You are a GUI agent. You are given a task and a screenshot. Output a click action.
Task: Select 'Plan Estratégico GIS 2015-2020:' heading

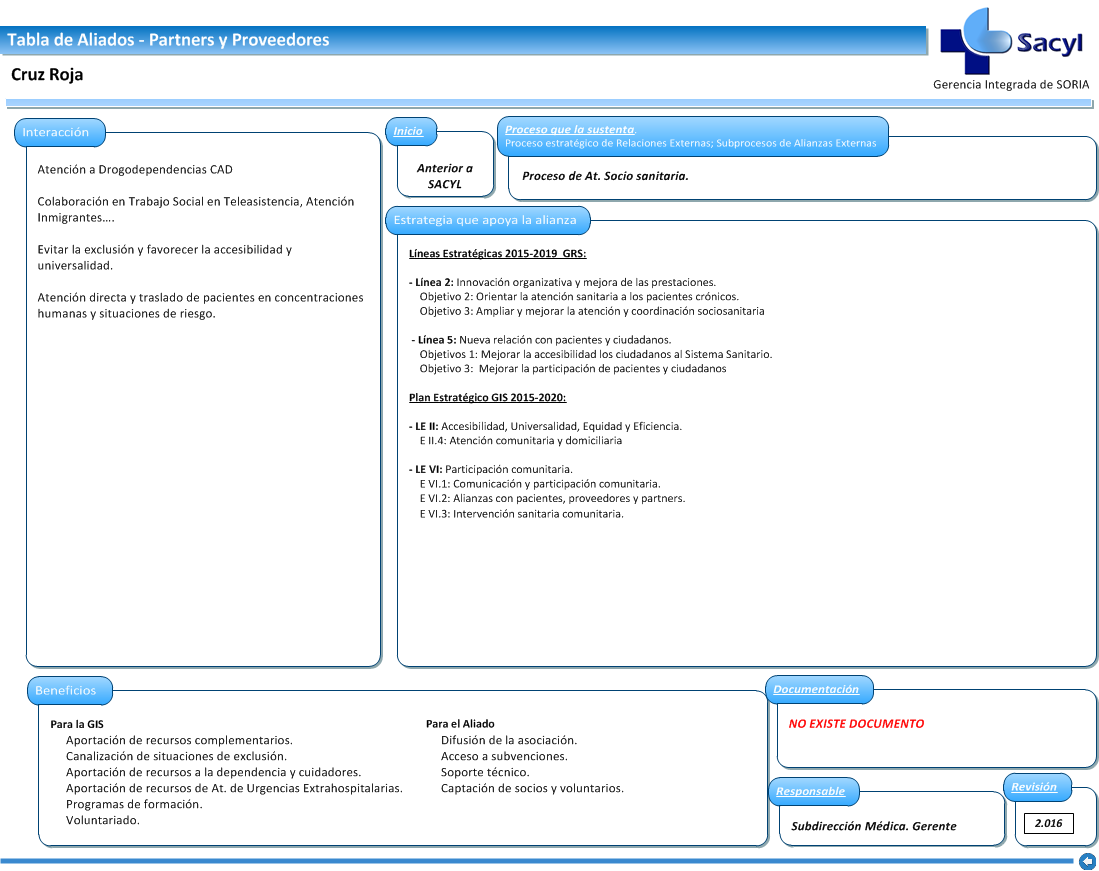point(487,397)
